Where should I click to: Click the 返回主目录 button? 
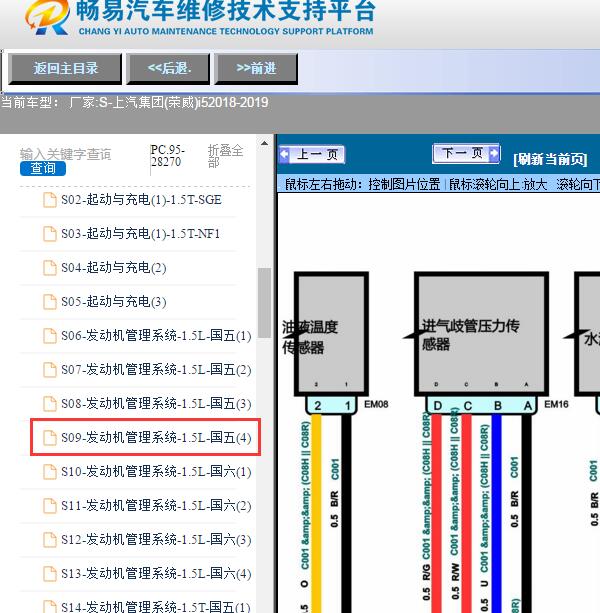pos(65,69)
